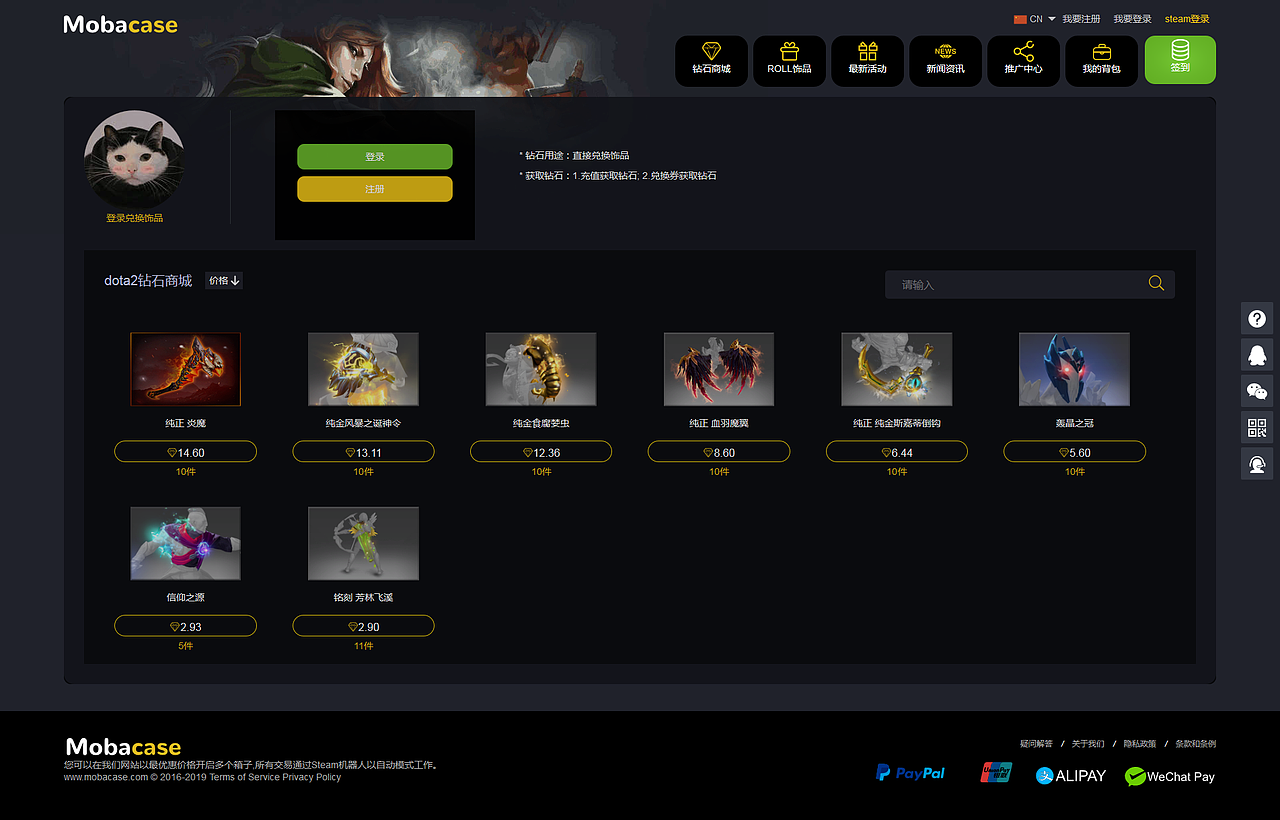
Task: Go to 最新活动 events page
Action: [867, 61]
